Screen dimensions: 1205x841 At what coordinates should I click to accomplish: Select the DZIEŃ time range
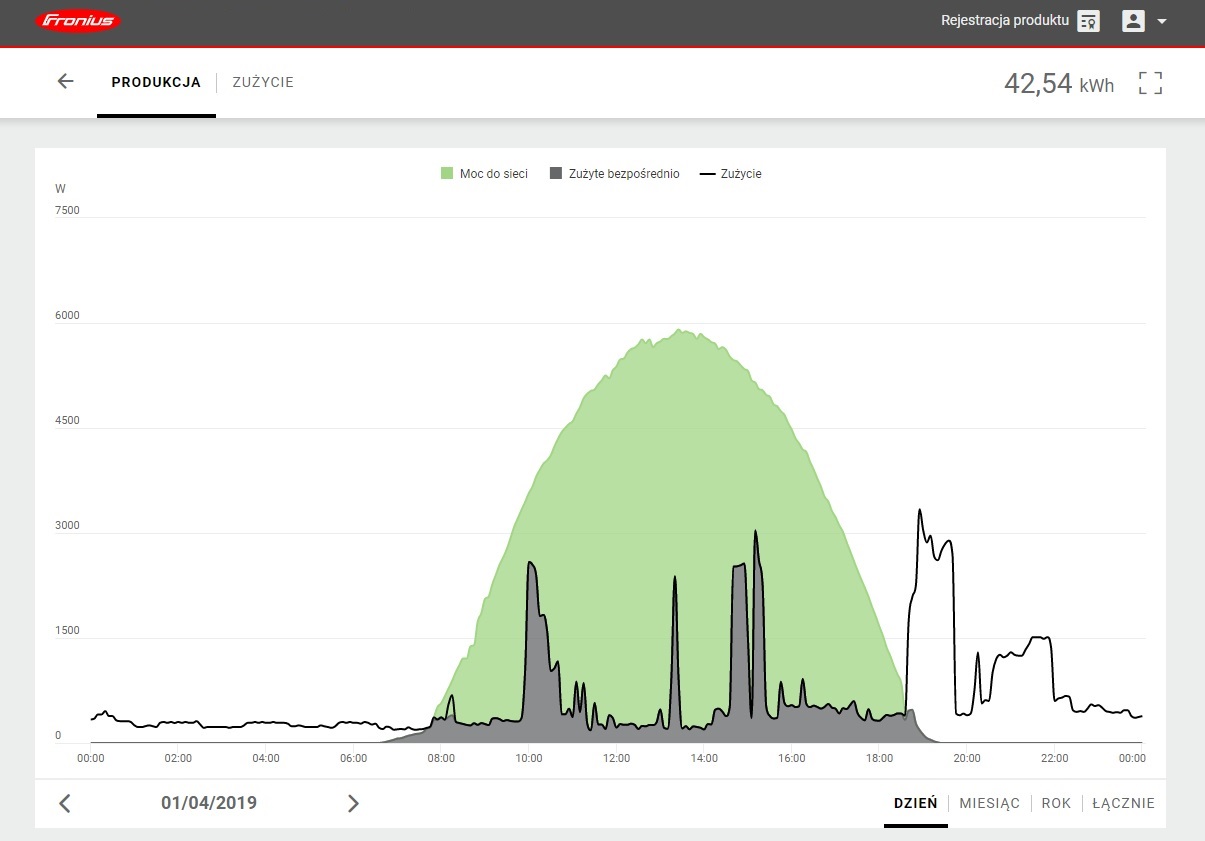(x=915, y=803)
